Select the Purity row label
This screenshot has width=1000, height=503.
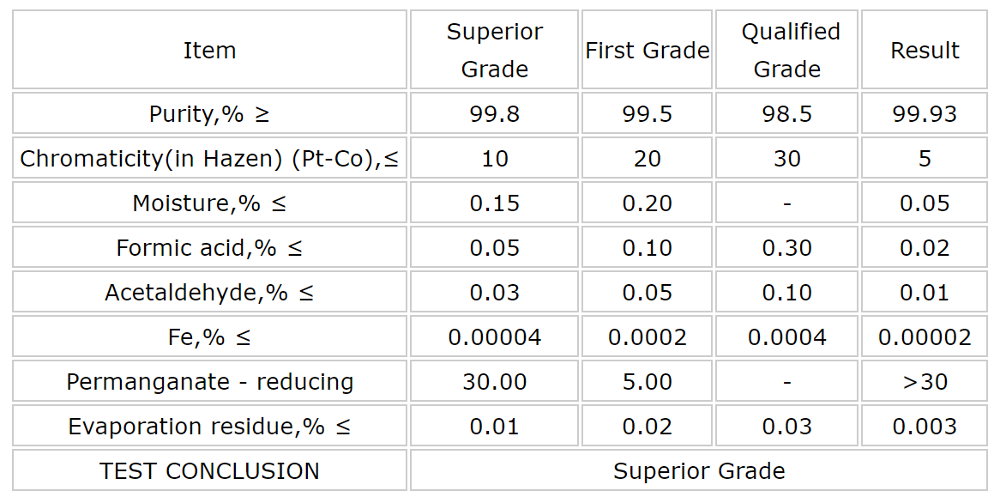coord(210,114)
